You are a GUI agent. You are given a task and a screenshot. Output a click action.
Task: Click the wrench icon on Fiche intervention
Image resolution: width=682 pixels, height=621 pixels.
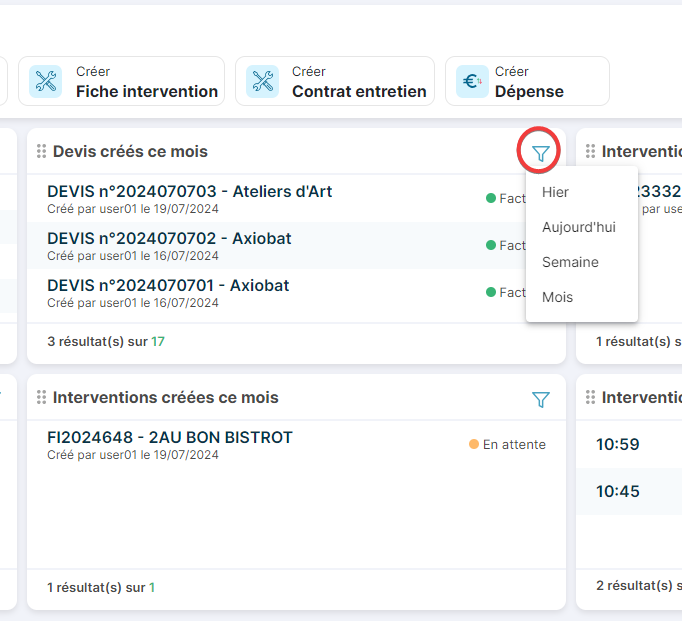tap(45, 81)
